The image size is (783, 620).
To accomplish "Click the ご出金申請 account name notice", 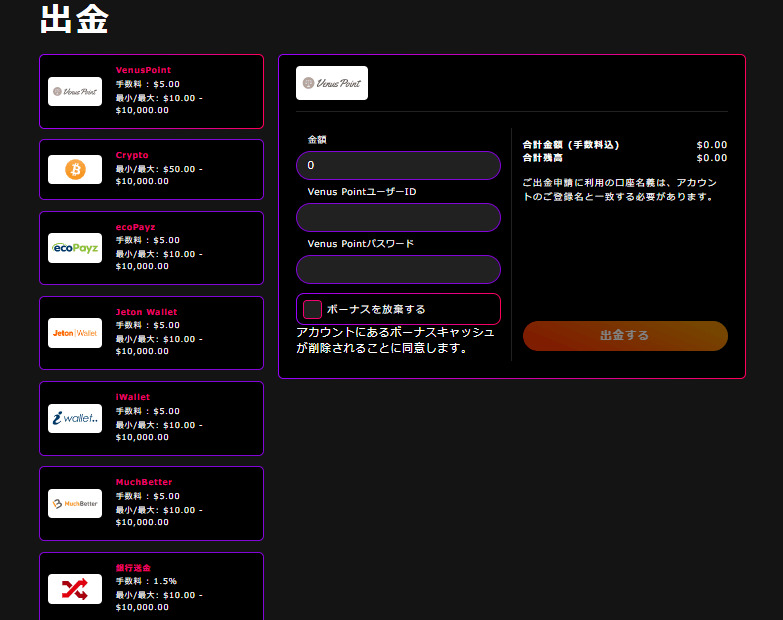I will (x=620, y=190).
